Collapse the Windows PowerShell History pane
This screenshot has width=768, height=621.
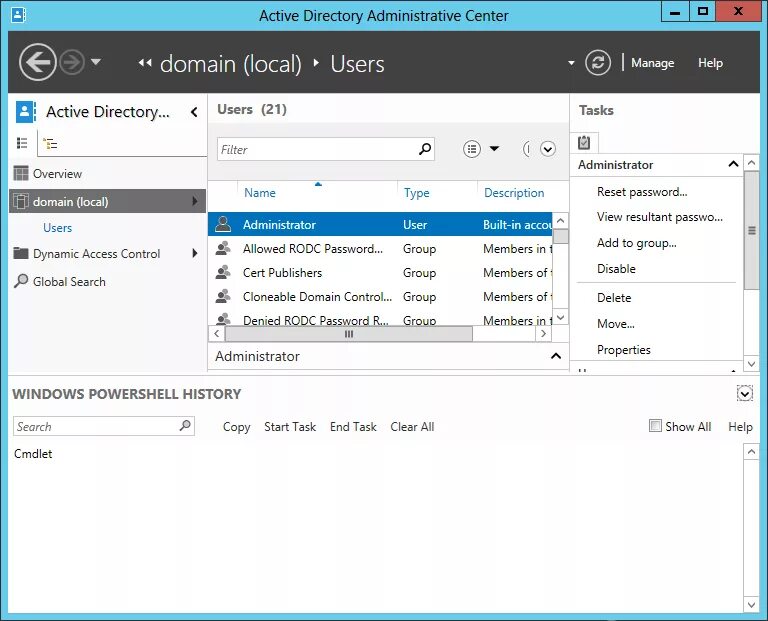pos(744,393)
